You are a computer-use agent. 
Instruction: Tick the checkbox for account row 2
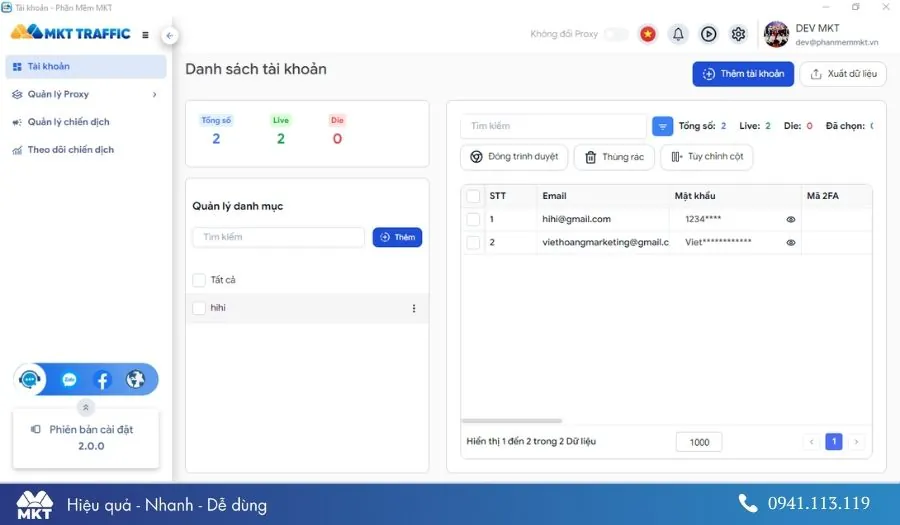[x=473, y=242]
